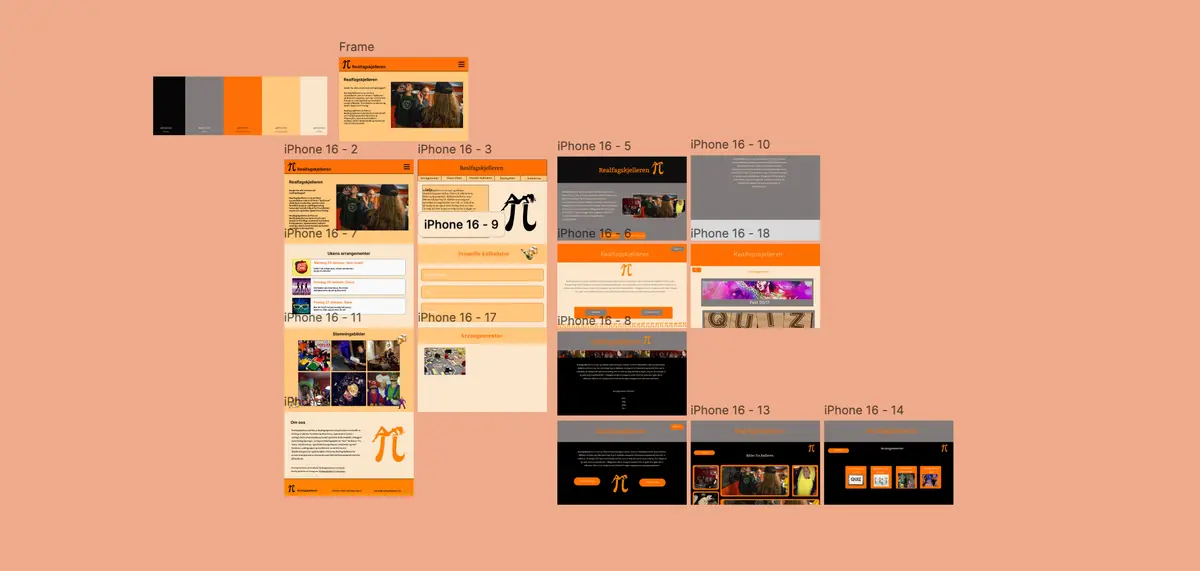Select the large black pi in iPhone 16 - 3
The width and height of the screenshot is (1200, 571).
(x=521, y=213)
